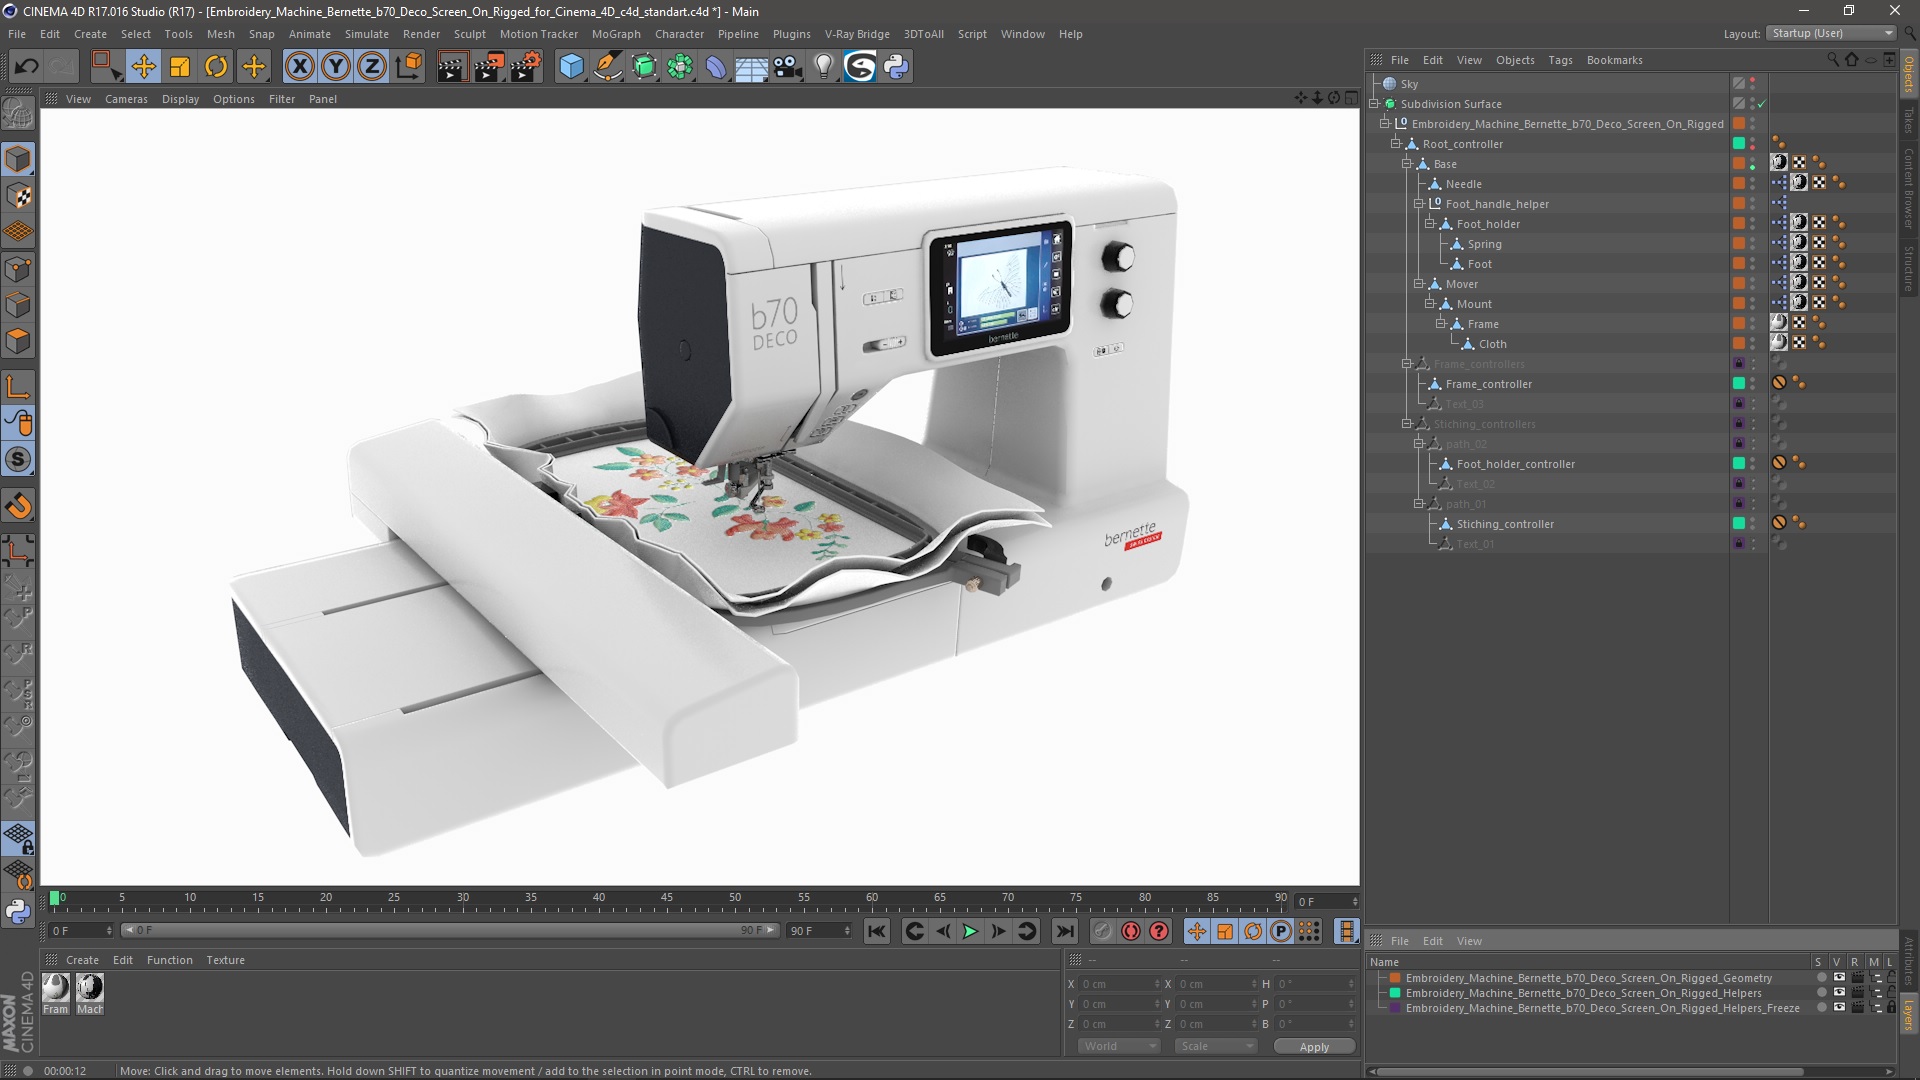
Task: Click the Coordinate System toggle icon
Action: (x=408, y=67)
